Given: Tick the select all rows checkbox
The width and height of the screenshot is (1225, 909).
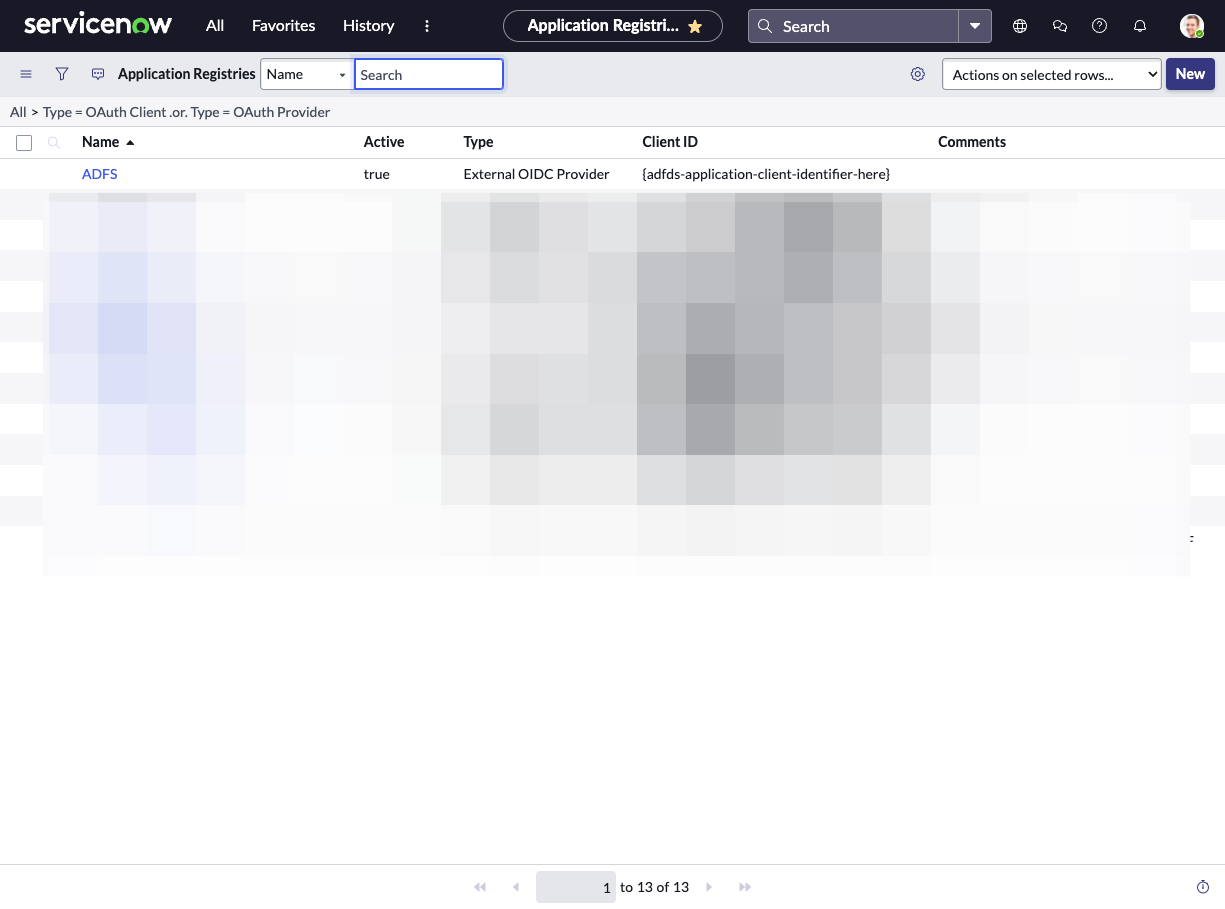Looking at the screenshot, I should point(24,143).
